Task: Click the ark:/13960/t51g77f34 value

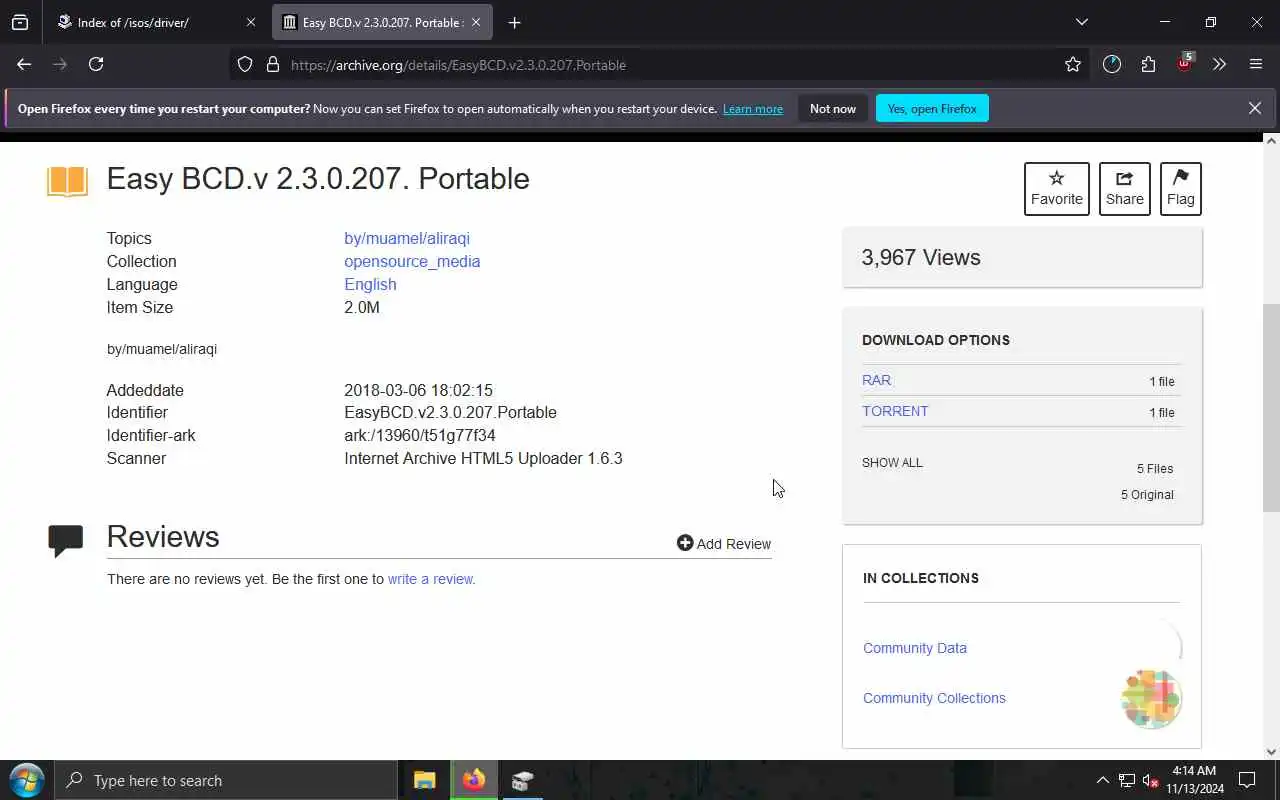Action: coord(420,435)
